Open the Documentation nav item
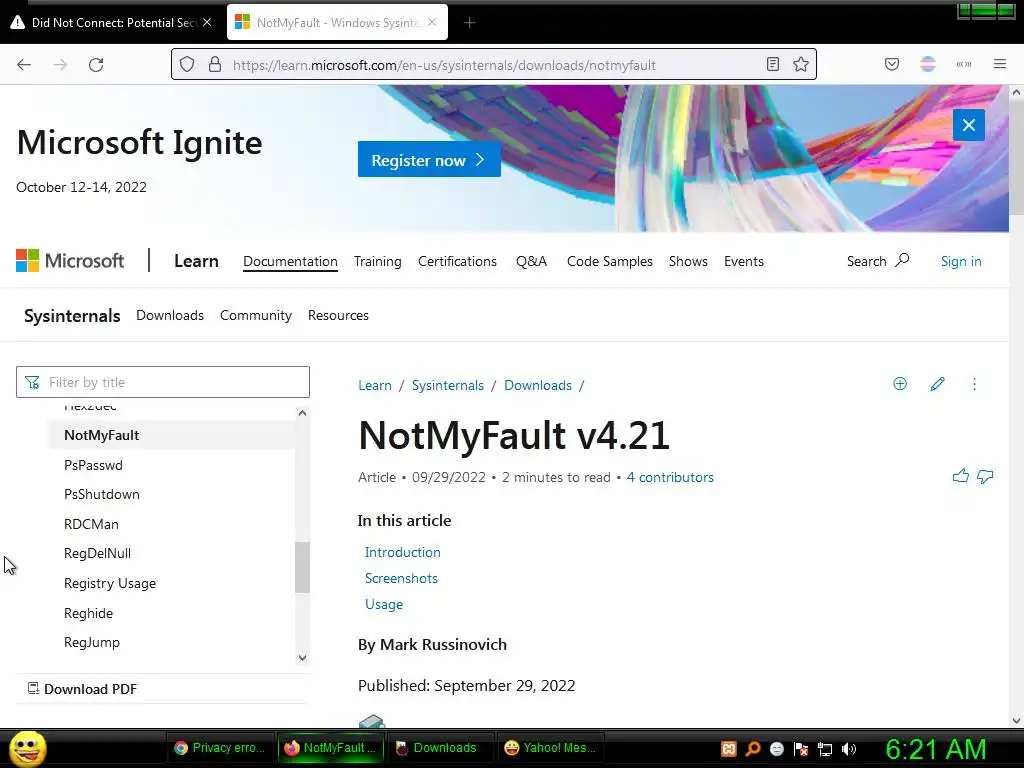The height and width of the screenshot is (768, 1024). click(x=290, y=261)
